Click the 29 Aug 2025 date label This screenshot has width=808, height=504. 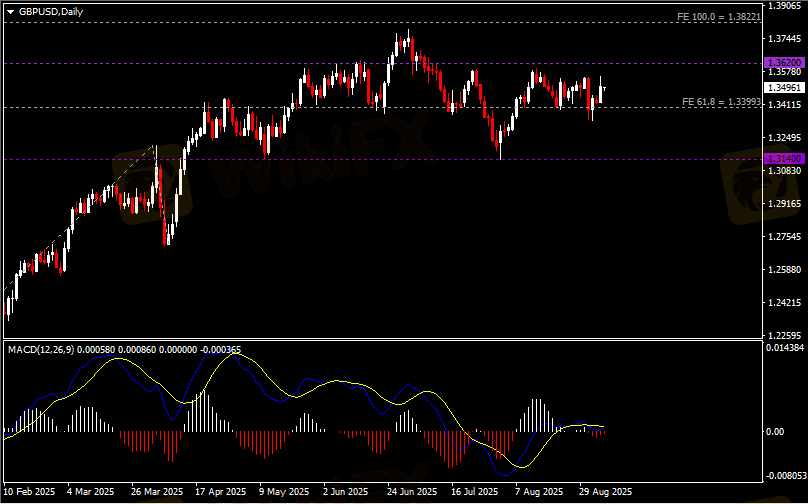coord(607,492)
